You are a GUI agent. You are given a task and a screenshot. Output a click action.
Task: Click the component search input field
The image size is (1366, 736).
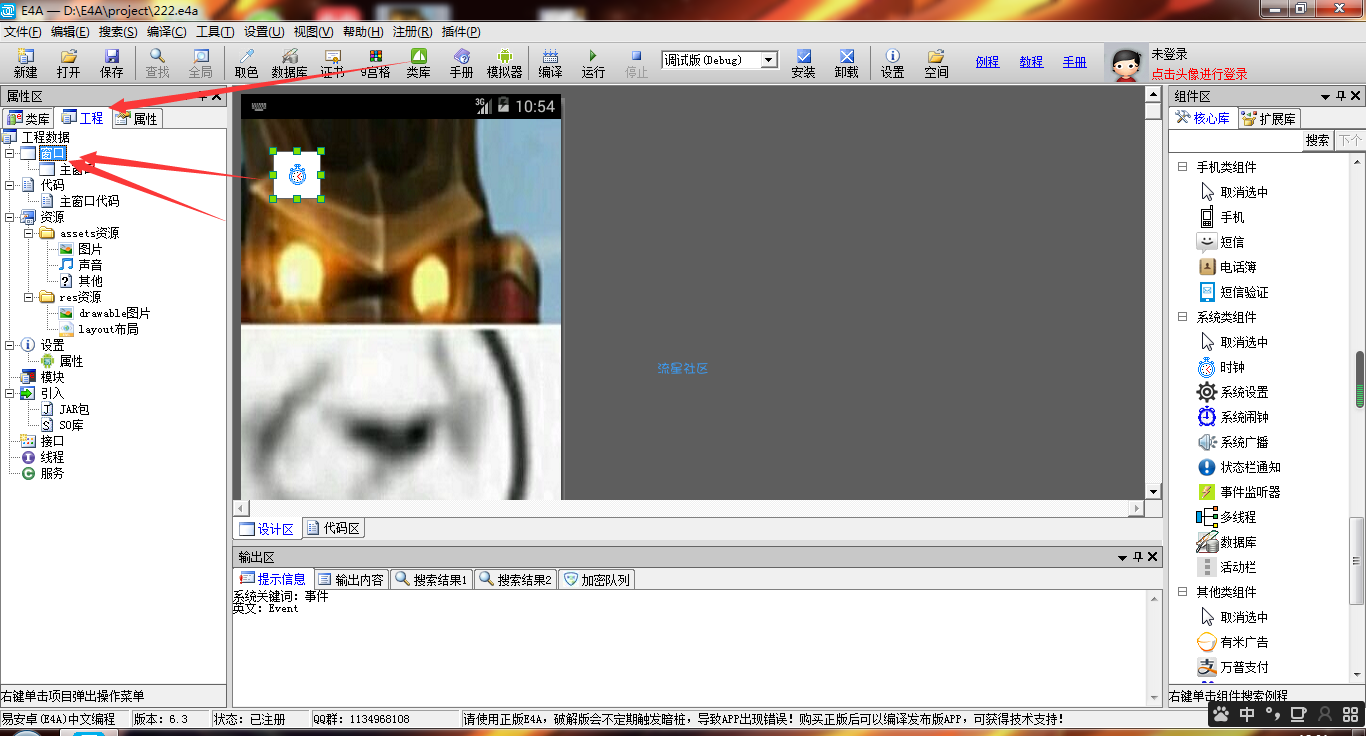click(x=1236, y=140)
